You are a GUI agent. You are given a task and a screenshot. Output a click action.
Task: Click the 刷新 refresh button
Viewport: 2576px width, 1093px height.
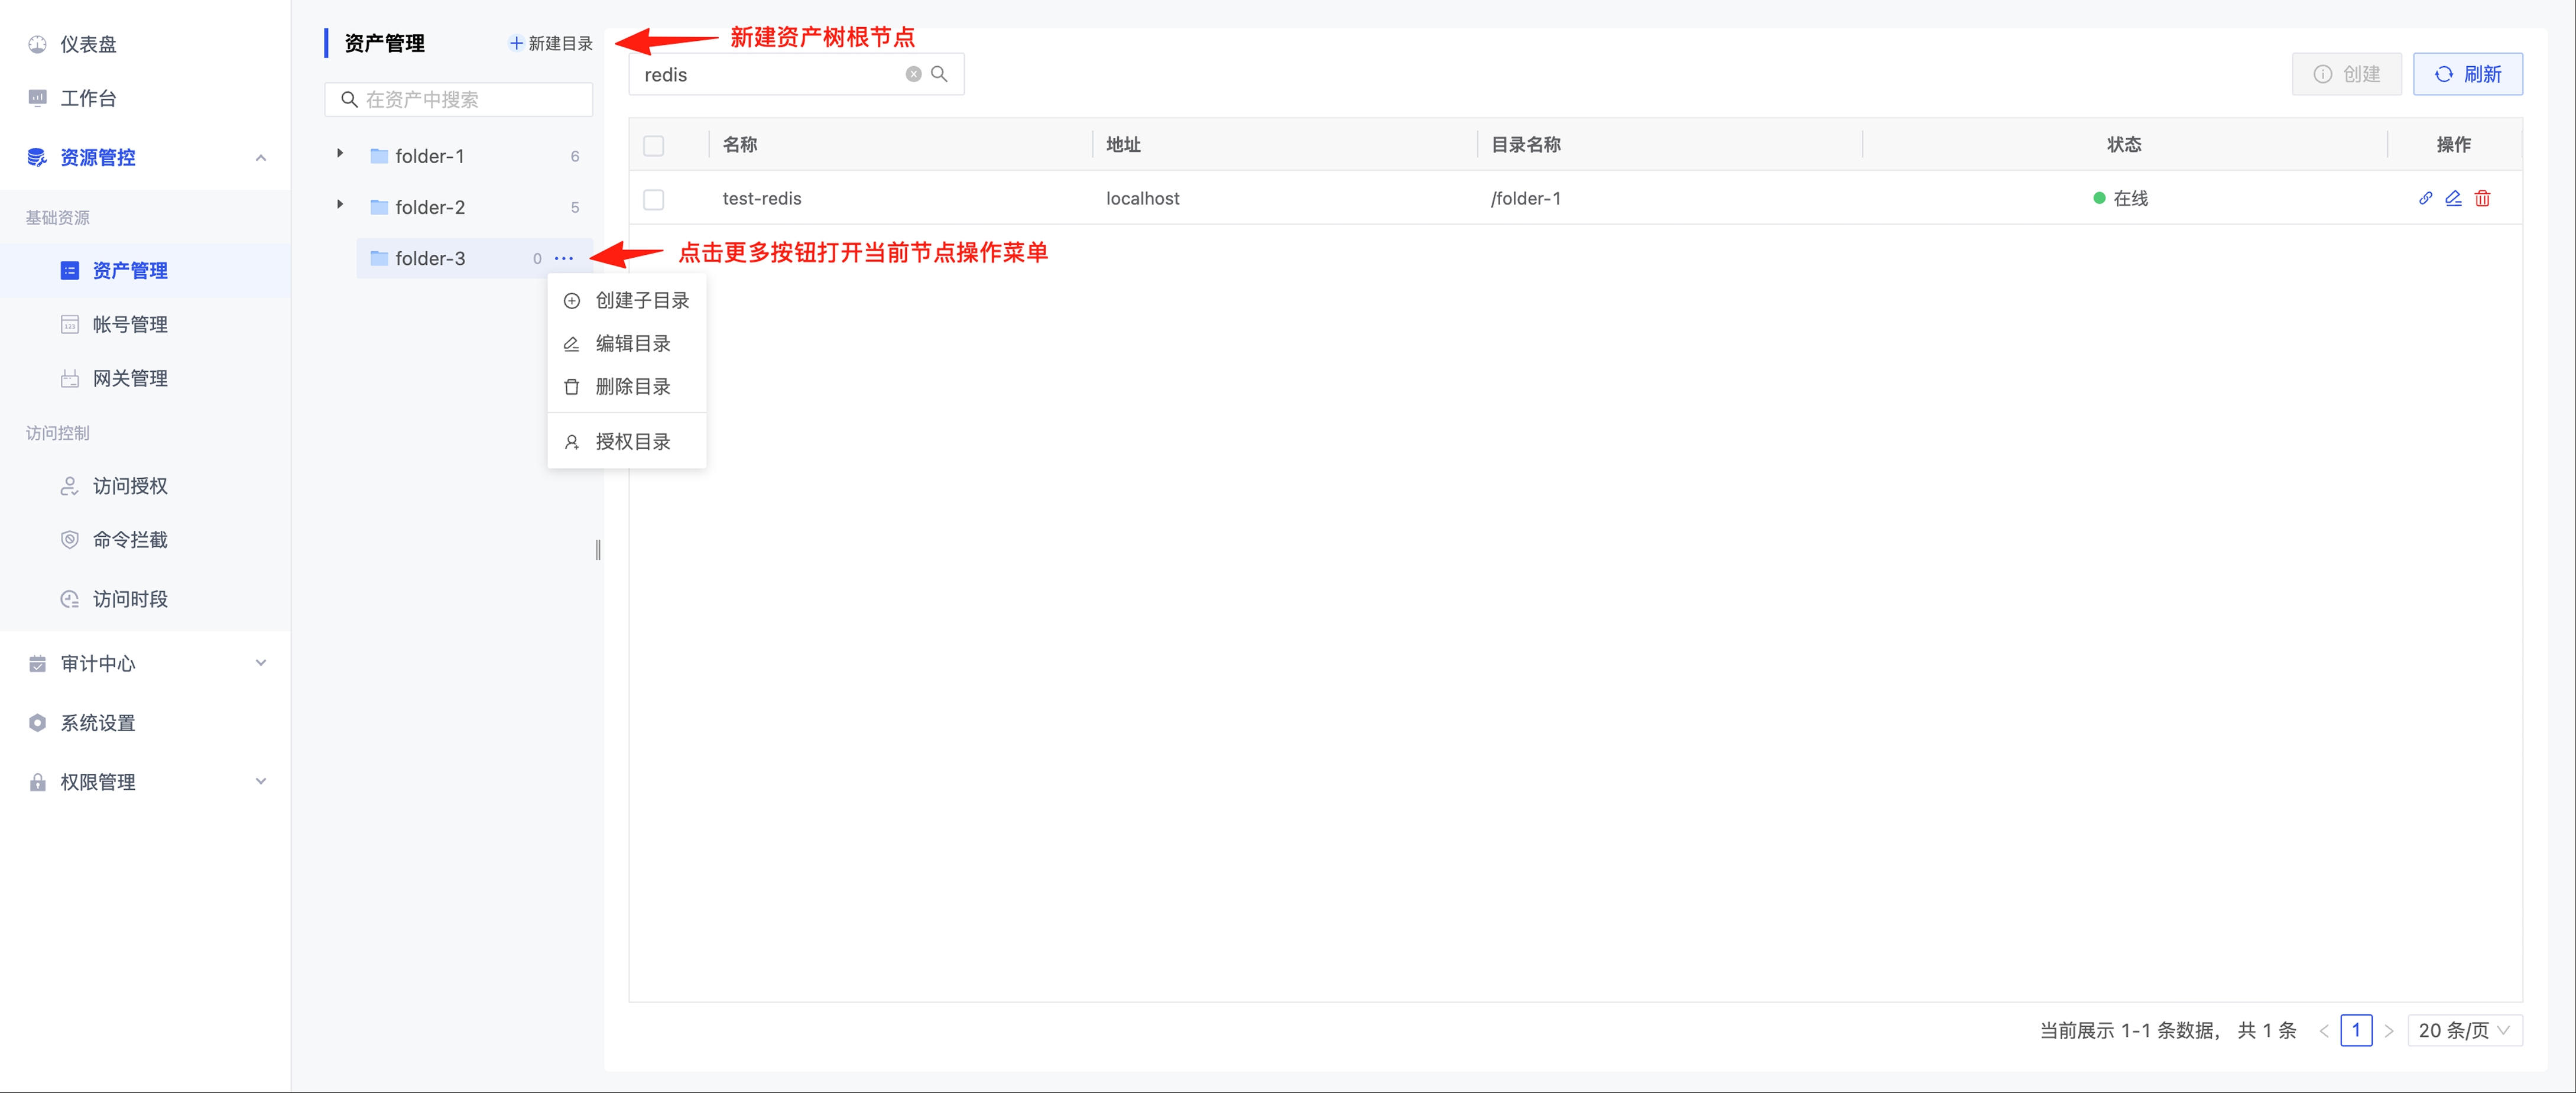coord(2468,74)
